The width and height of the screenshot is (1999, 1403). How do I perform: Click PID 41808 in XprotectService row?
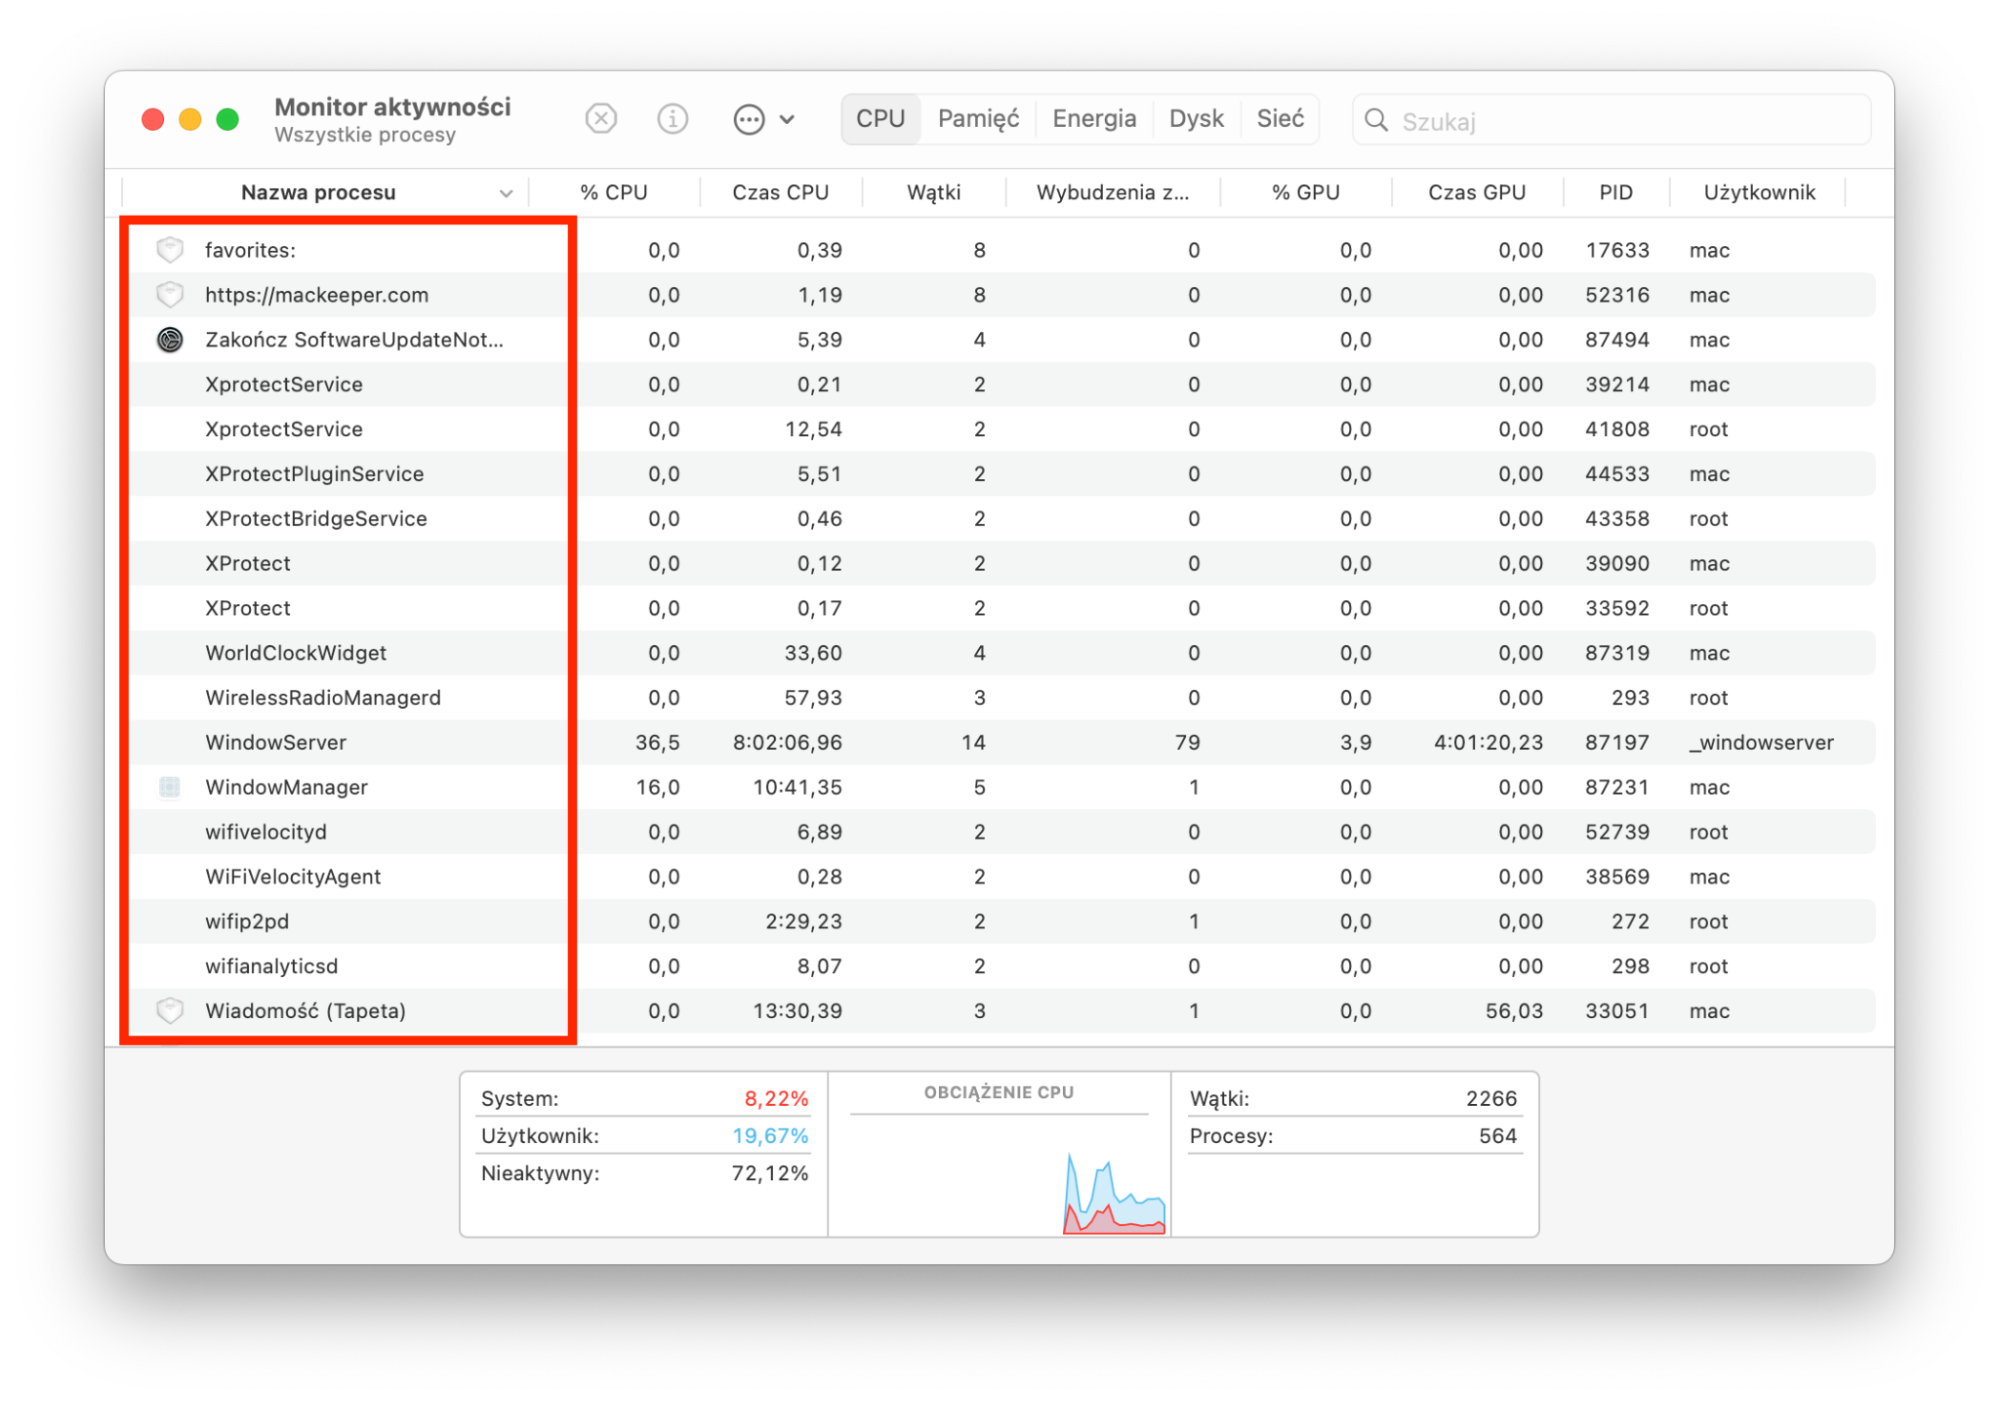coord(1617,429)
